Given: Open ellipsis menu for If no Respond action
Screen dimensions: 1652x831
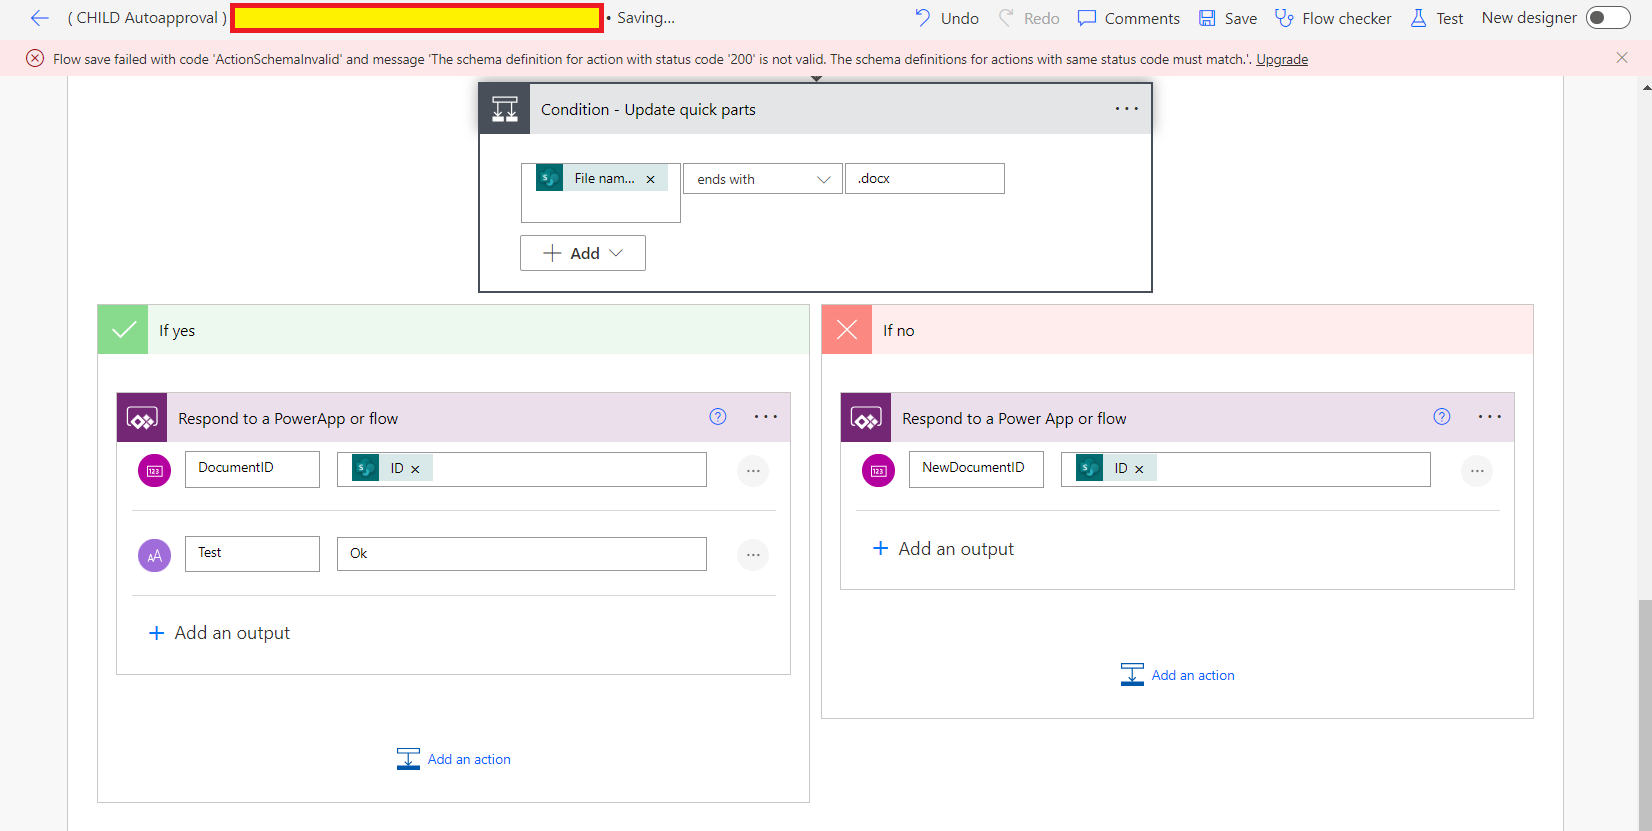Looking at the screenshot, I should point(1490,417).
